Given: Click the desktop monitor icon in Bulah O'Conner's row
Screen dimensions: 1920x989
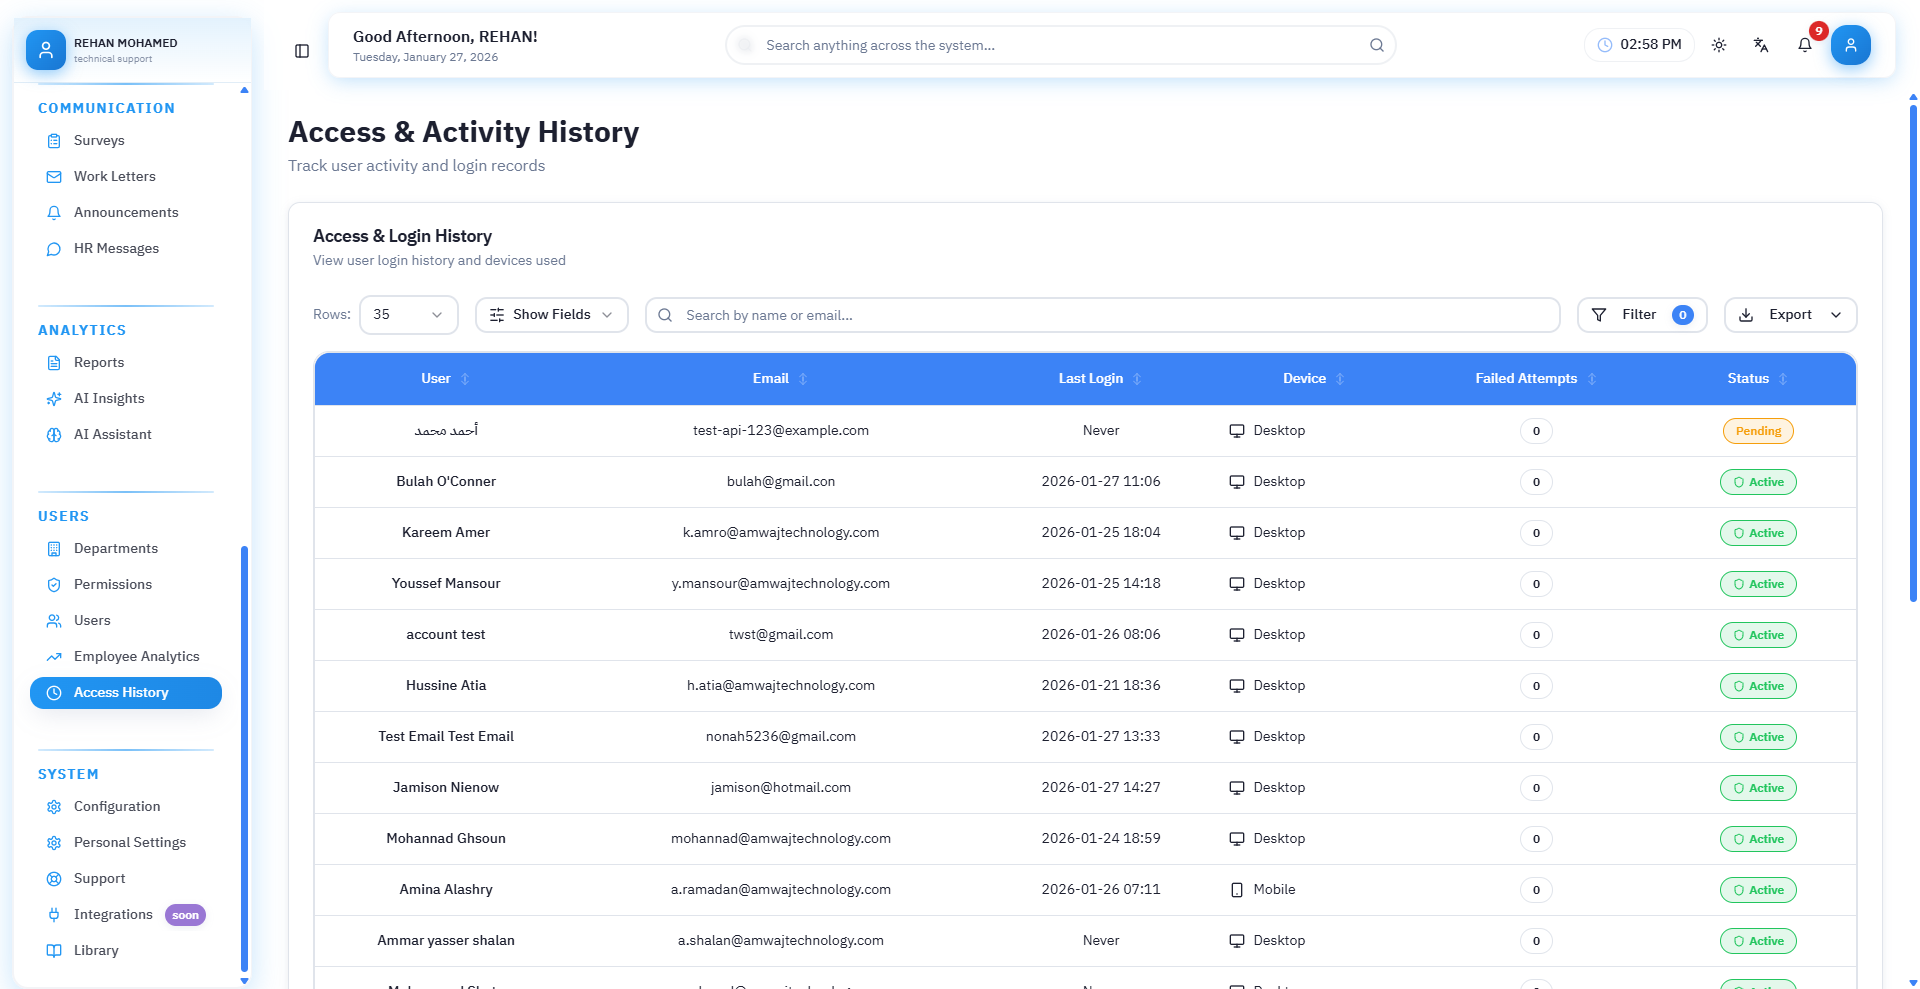Looking at the screenshot, I should point(1237,481).
